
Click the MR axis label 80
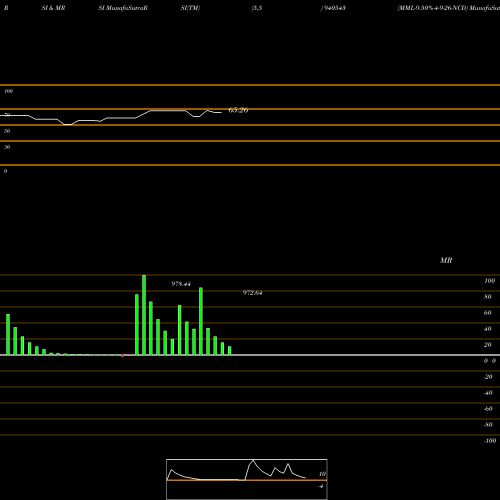coord(488,297)
